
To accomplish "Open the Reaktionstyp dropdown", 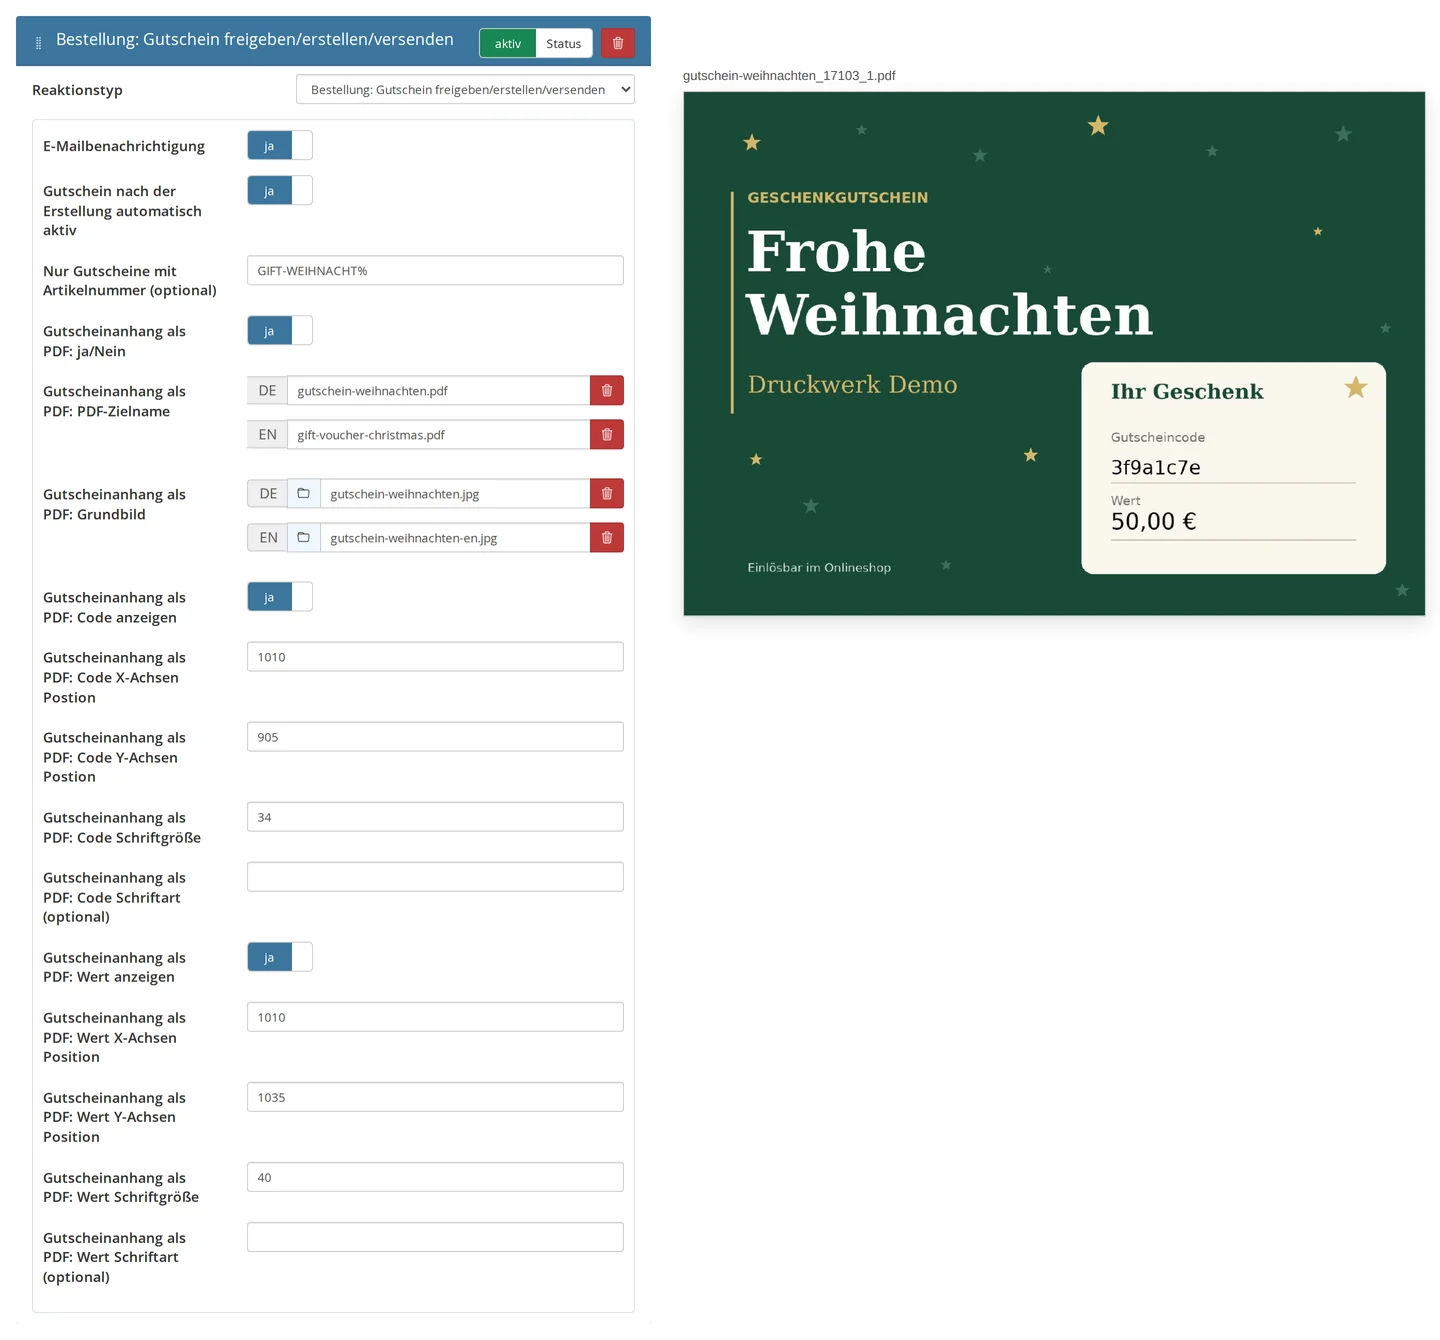I will click(x=466, y=89).
